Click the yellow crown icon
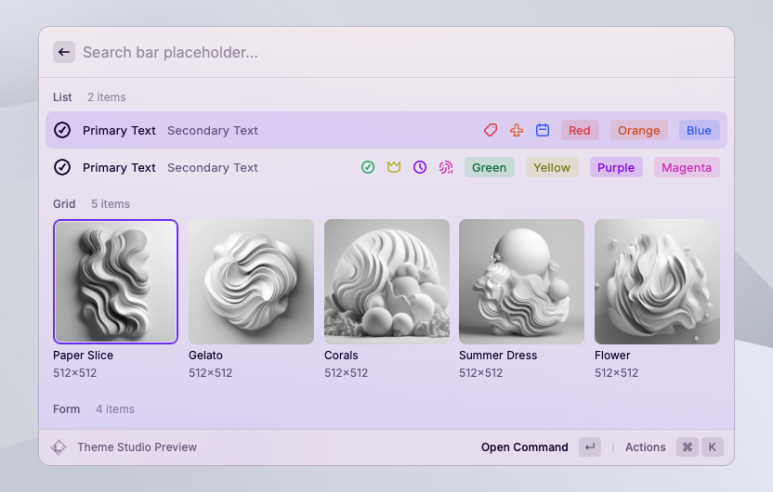This screenshot has height=492, width=773. [x=394, y=168]
